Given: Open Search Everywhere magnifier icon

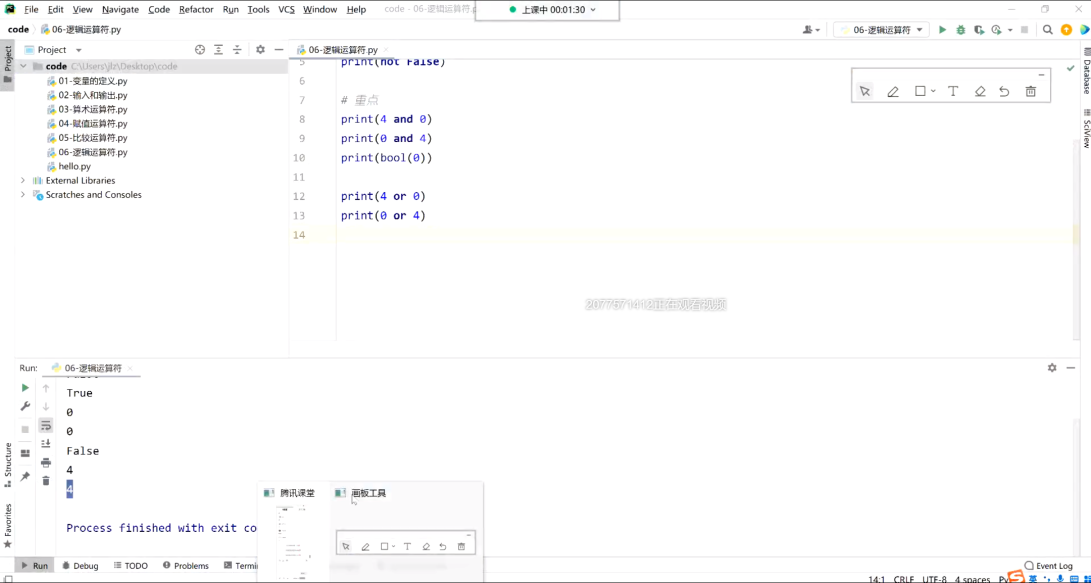Looking at the screenshot, I should [1048, 30].
